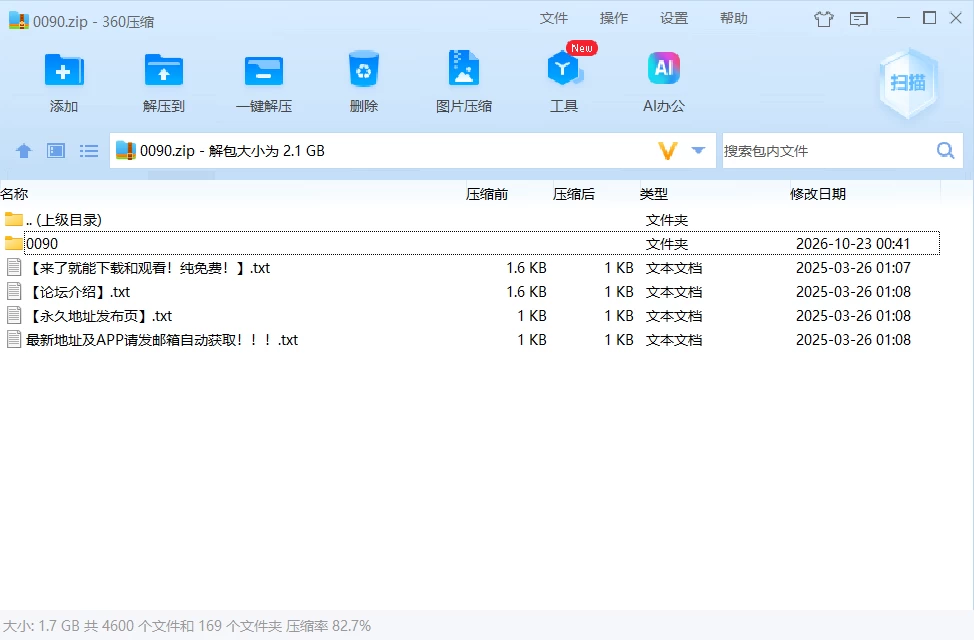Click the search magnifier icon
This screenshot has width=974, height=640.
[945, 150]
